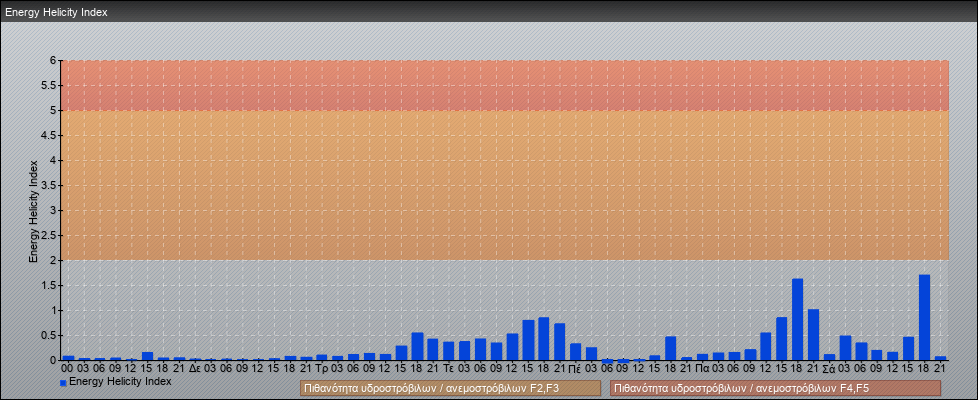
Task: Click the bar above the Πα day label
Action: pyautogui.click(x=702, y=358)
